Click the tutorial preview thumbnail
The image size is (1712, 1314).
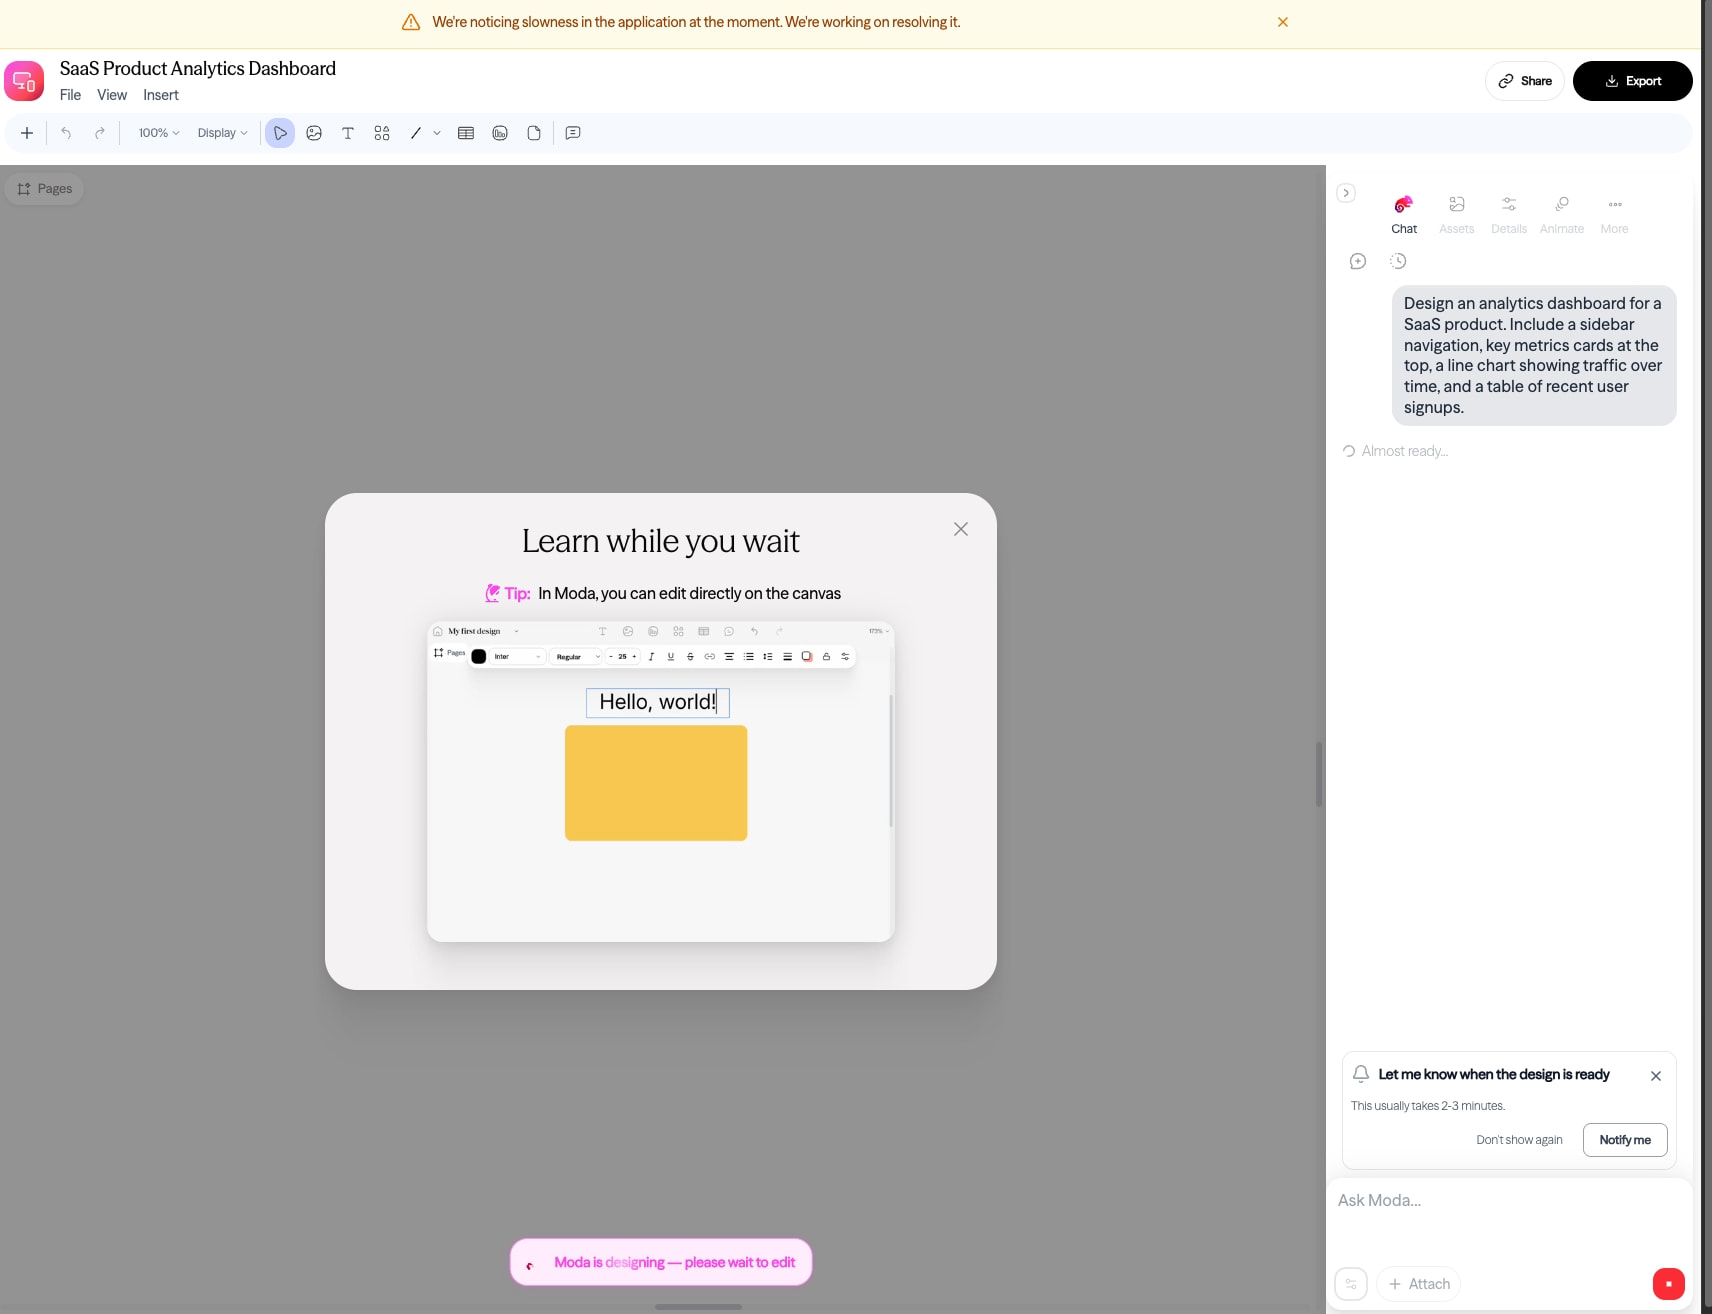click(661, 782)
